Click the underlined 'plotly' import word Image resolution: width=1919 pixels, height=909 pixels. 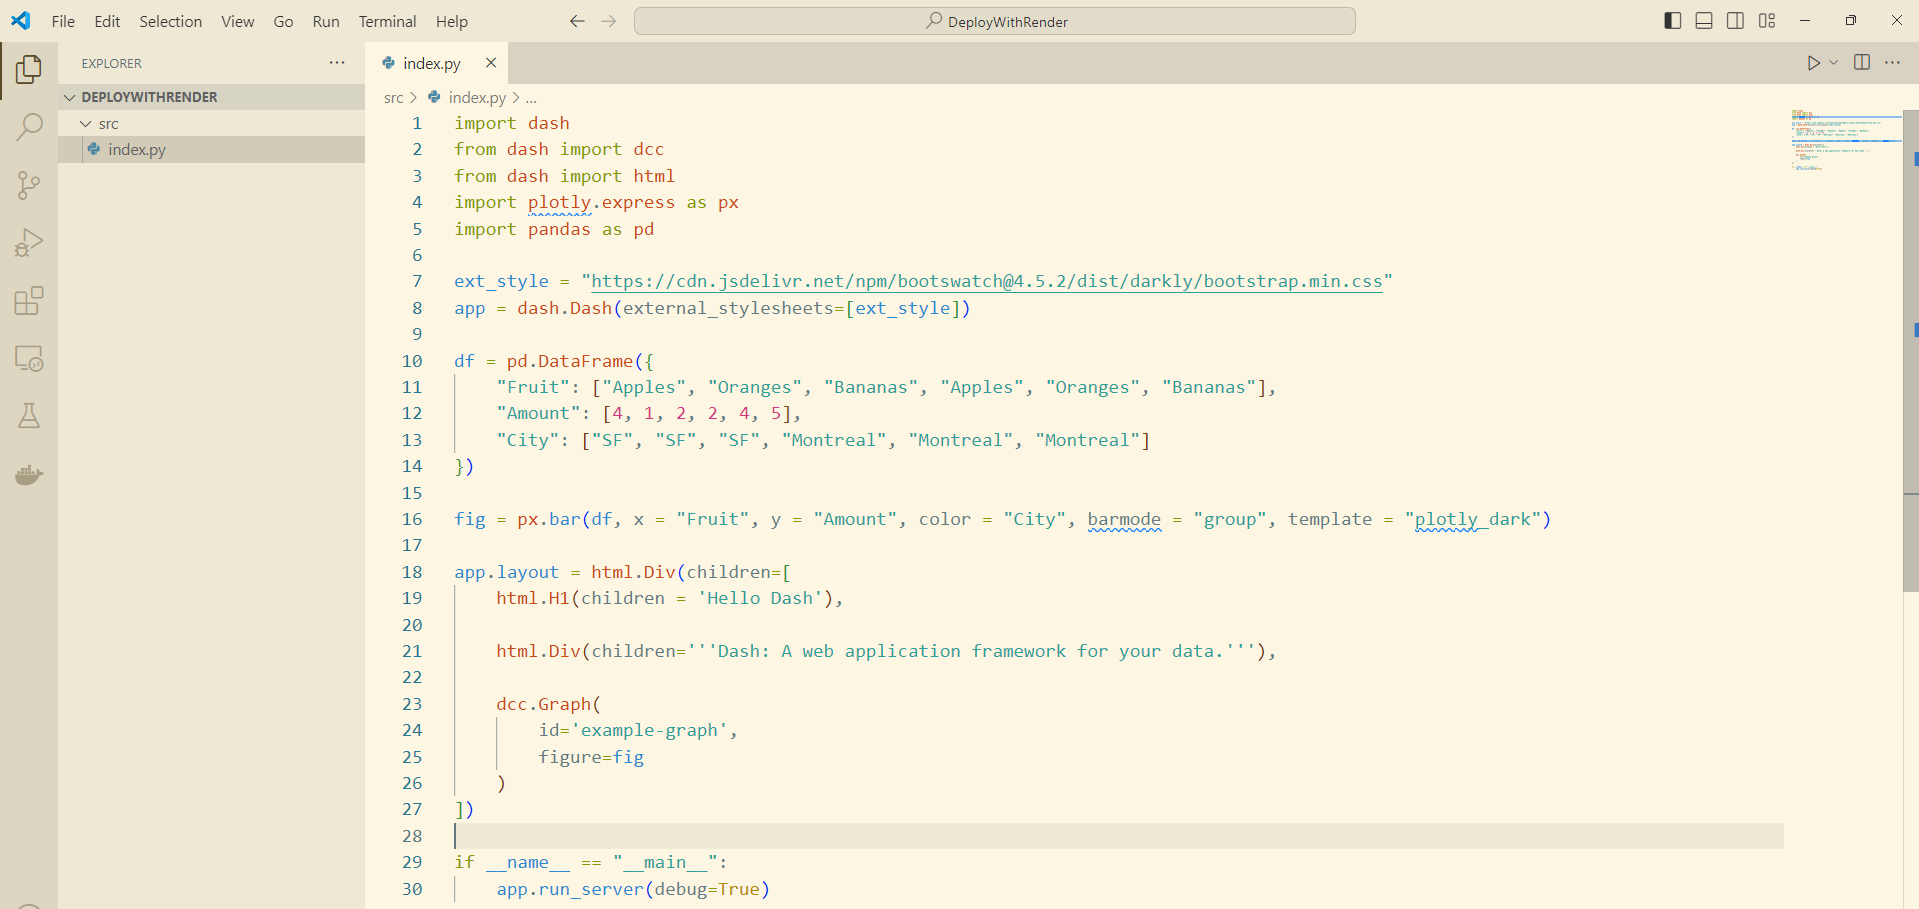point(559,202)
